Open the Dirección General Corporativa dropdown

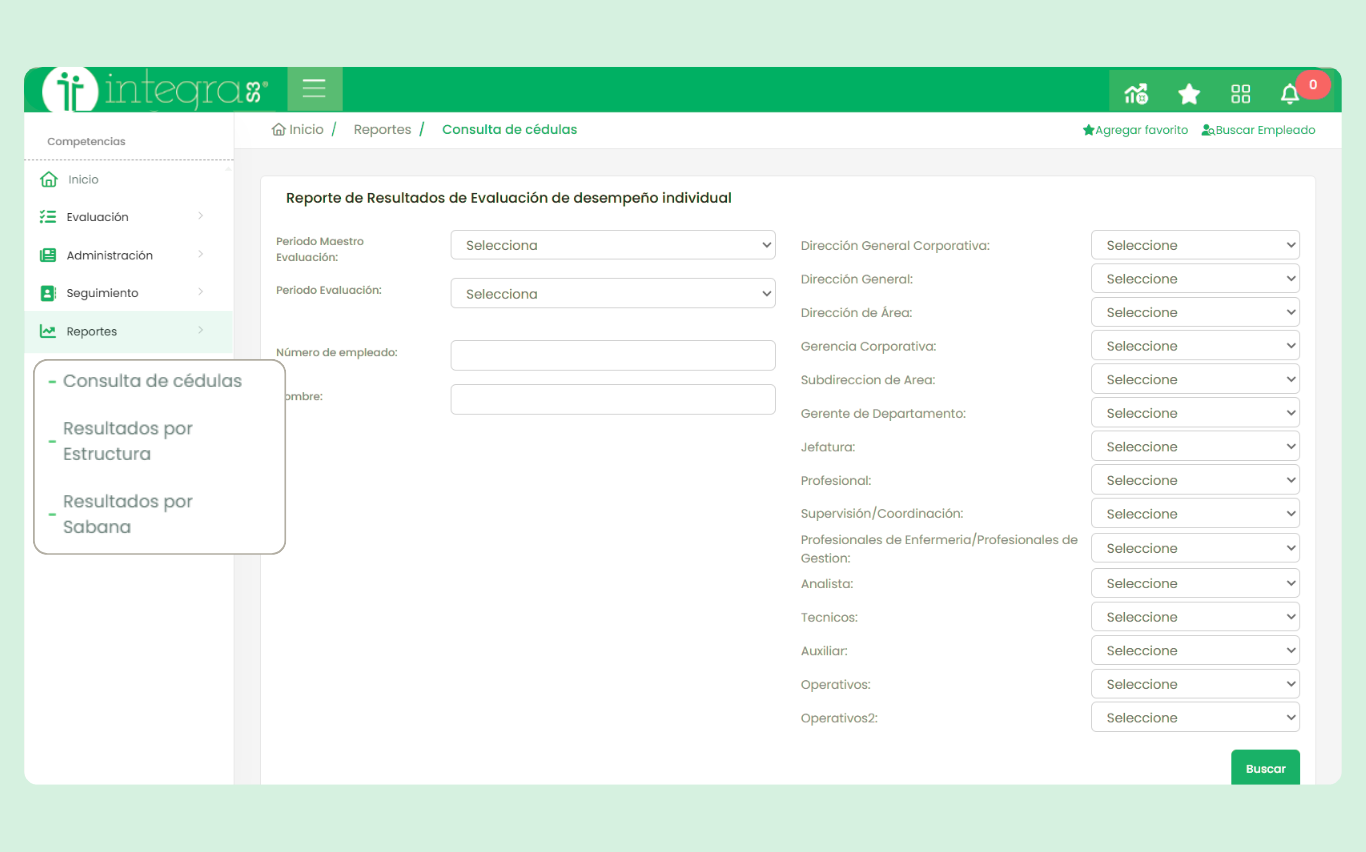click(x=1195, y=245)
